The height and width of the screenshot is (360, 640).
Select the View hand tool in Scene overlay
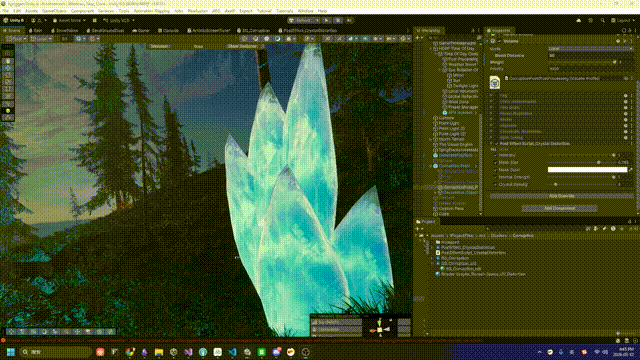(x=8, y=61)
